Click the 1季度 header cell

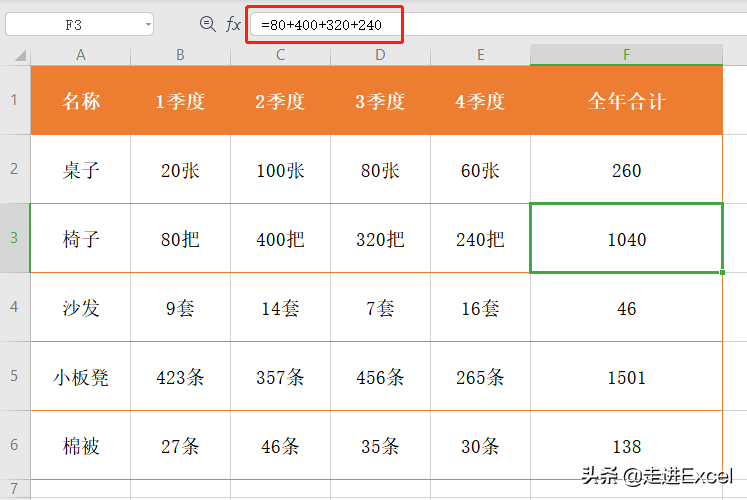[x=181, y=100]
